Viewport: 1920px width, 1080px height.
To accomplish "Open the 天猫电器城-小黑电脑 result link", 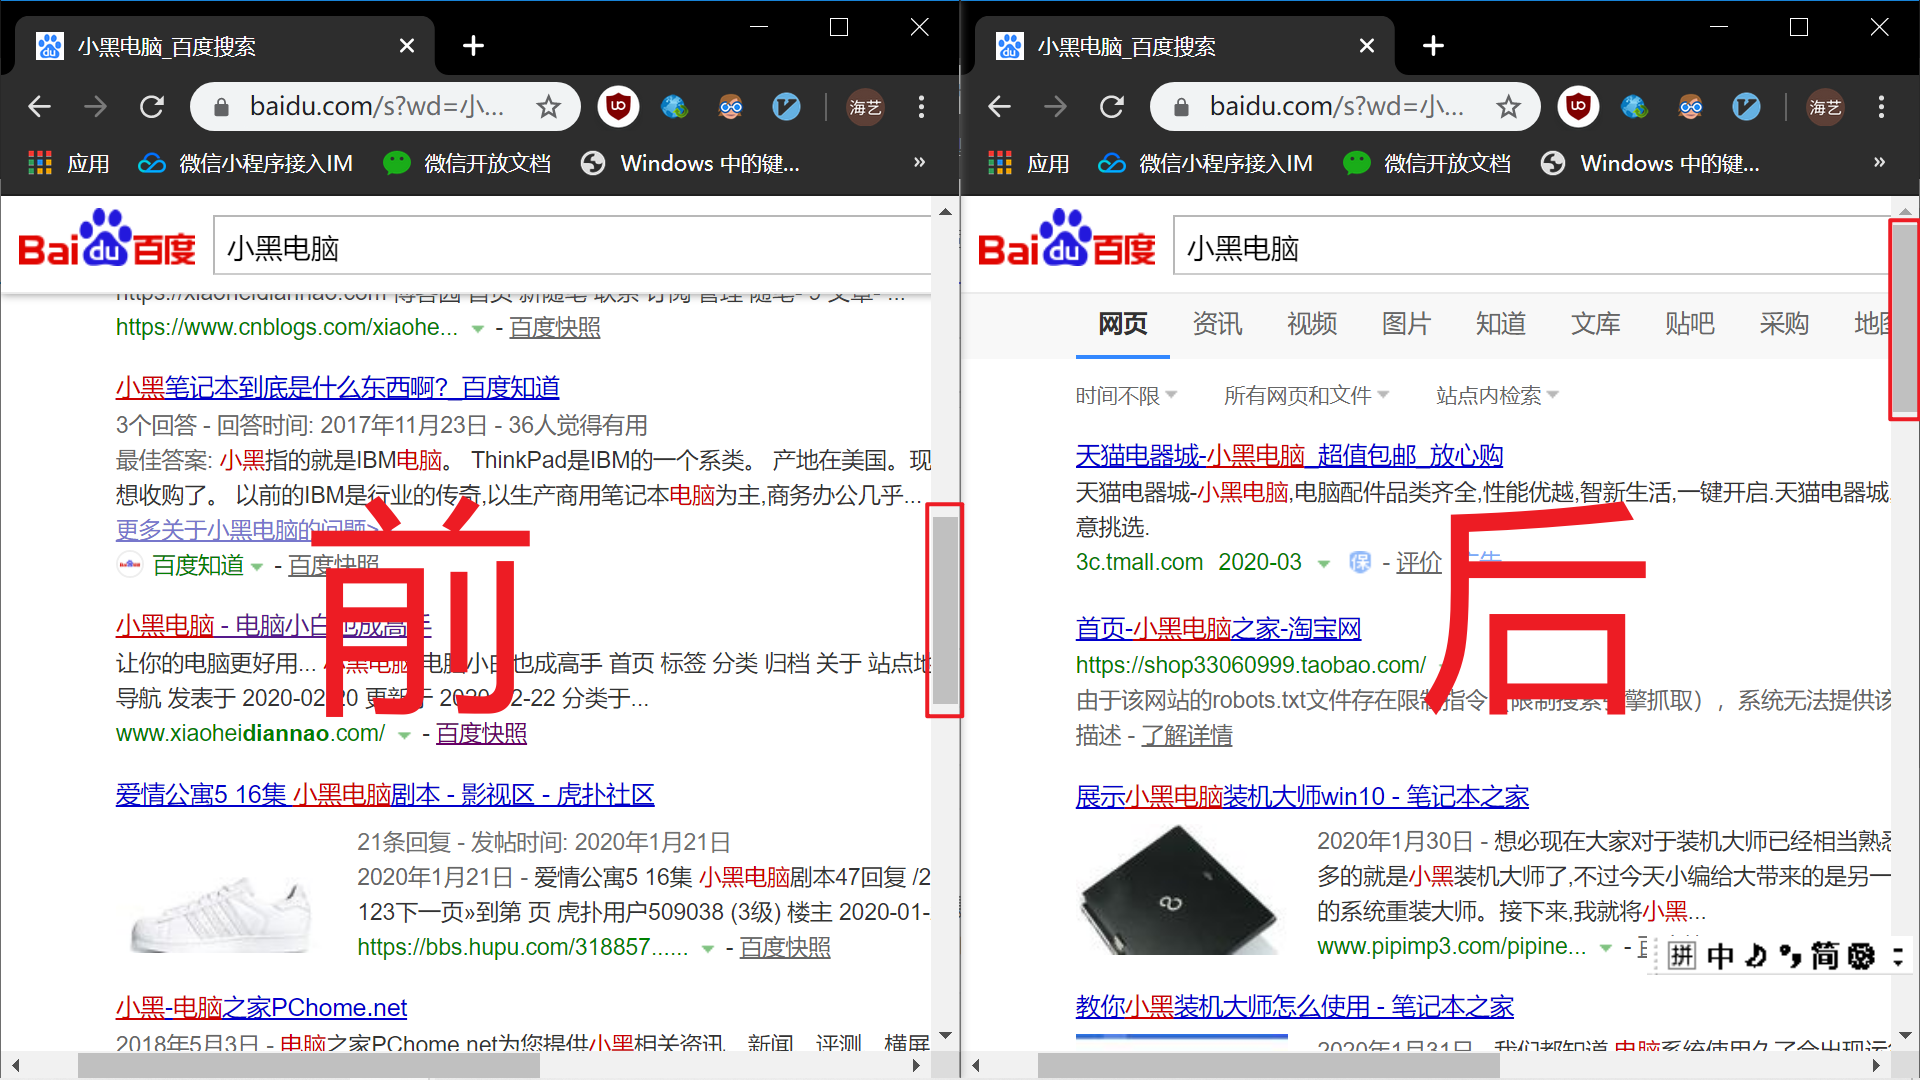I will point(1289,455).
